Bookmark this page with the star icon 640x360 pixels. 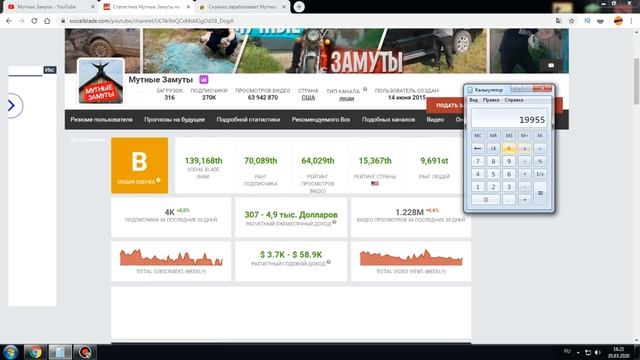(571, 21)
